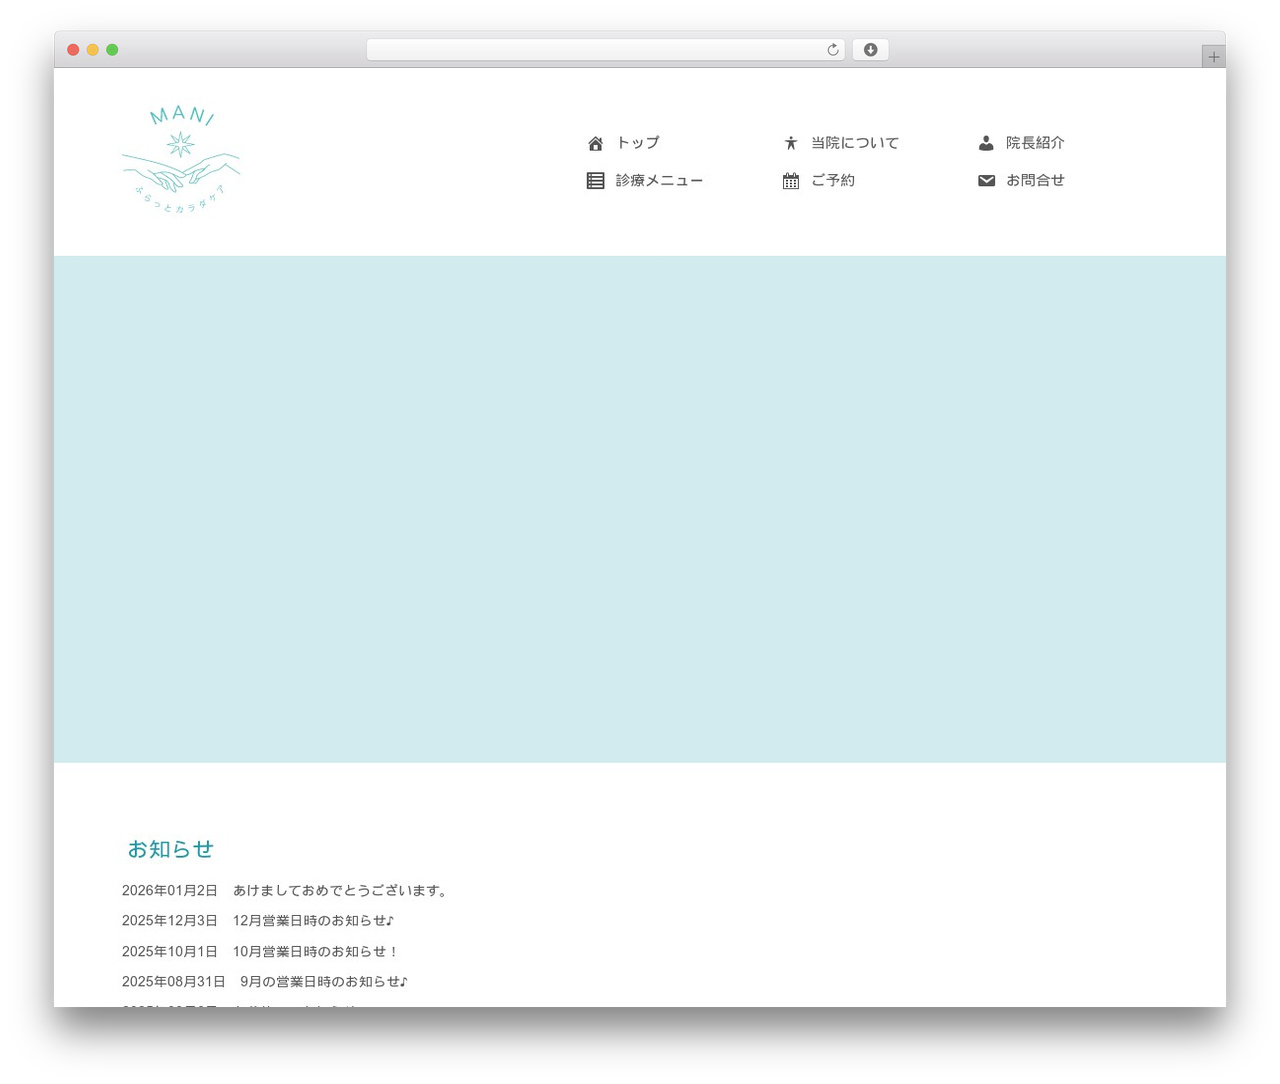
Task: Click the person icon beside 当院について
Action: (790, 143)
